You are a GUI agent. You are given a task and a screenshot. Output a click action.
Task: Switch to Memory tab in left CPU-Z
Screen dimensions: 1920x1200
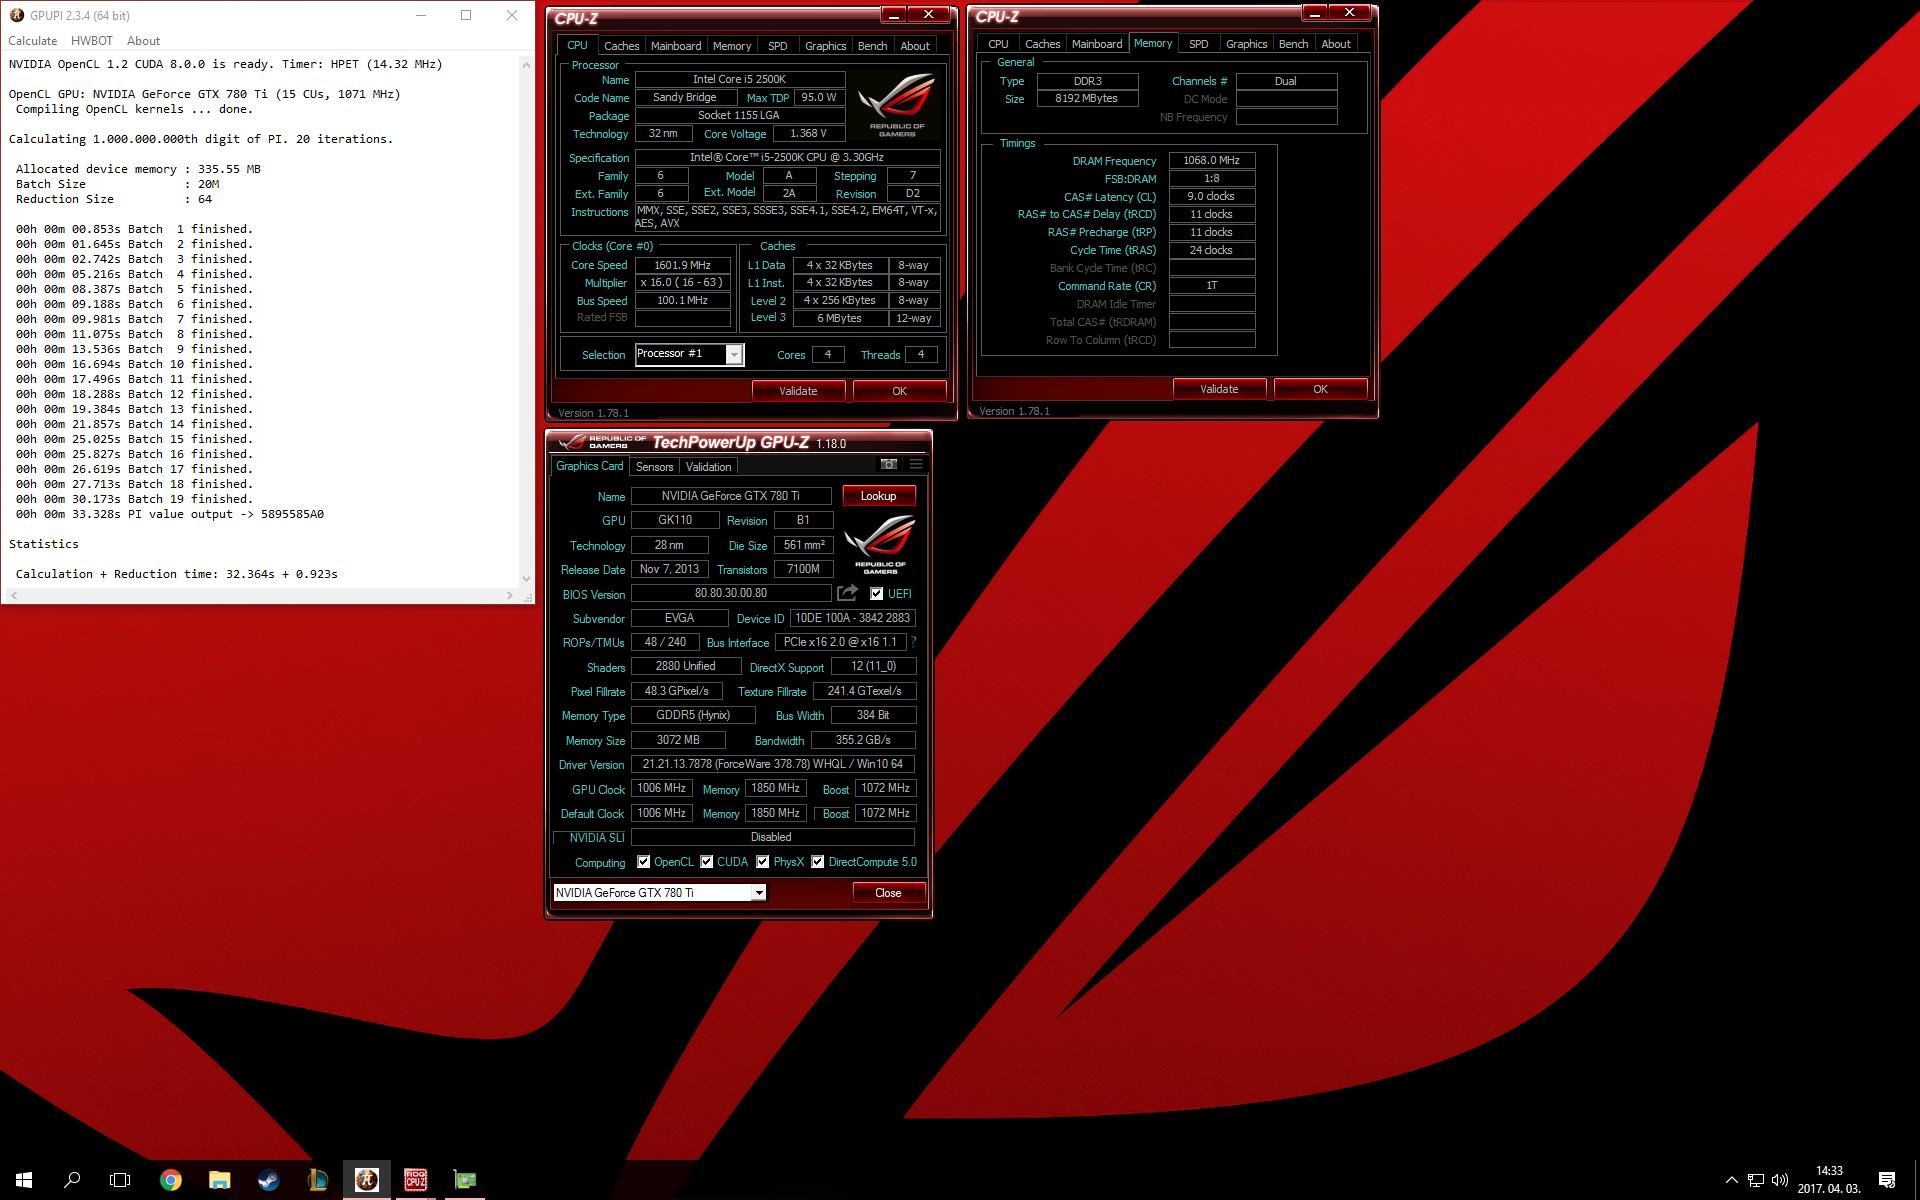732,46
